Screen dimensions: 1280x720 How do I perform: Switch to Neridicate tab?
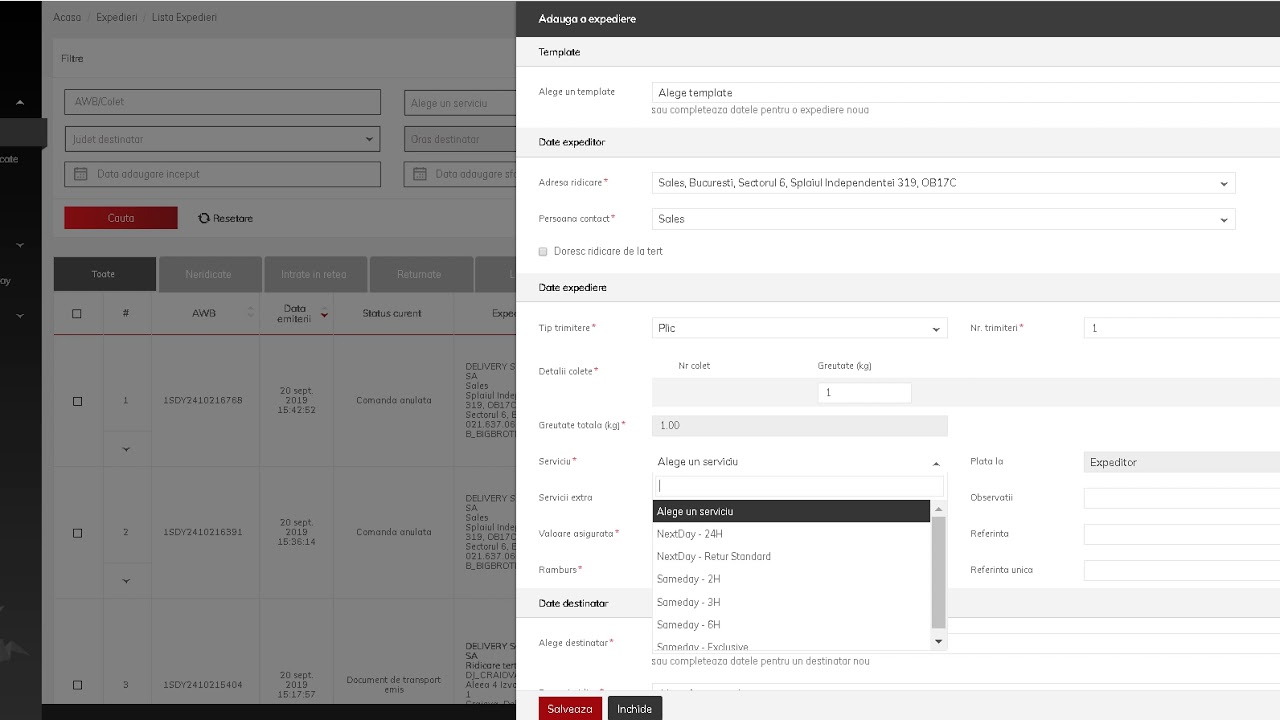[x=208, y=274]
